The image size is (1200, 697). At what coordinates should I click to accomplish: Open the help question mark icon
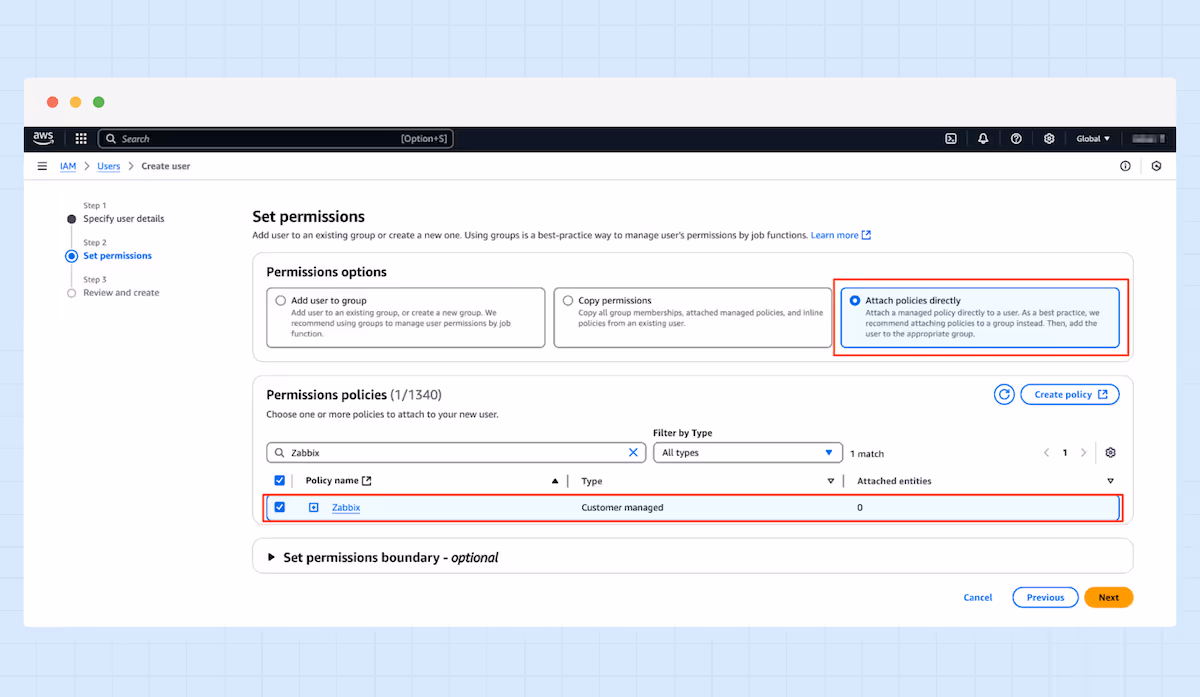1016,139
